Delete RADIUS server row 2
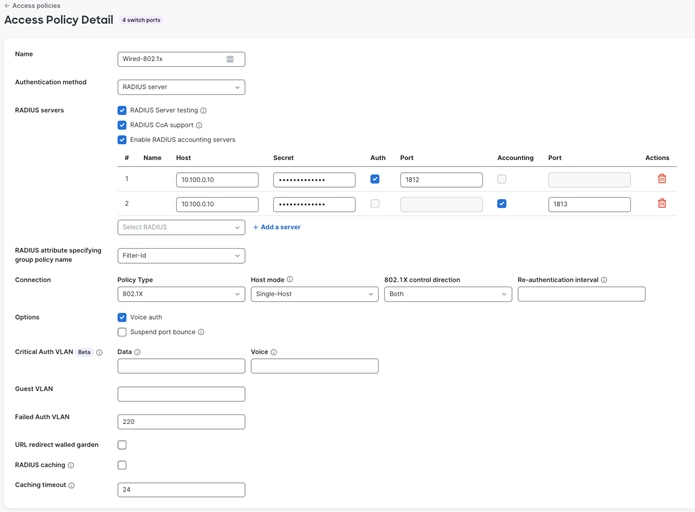The width and height of the screenshot is (695, 512). tap(662, 203)
